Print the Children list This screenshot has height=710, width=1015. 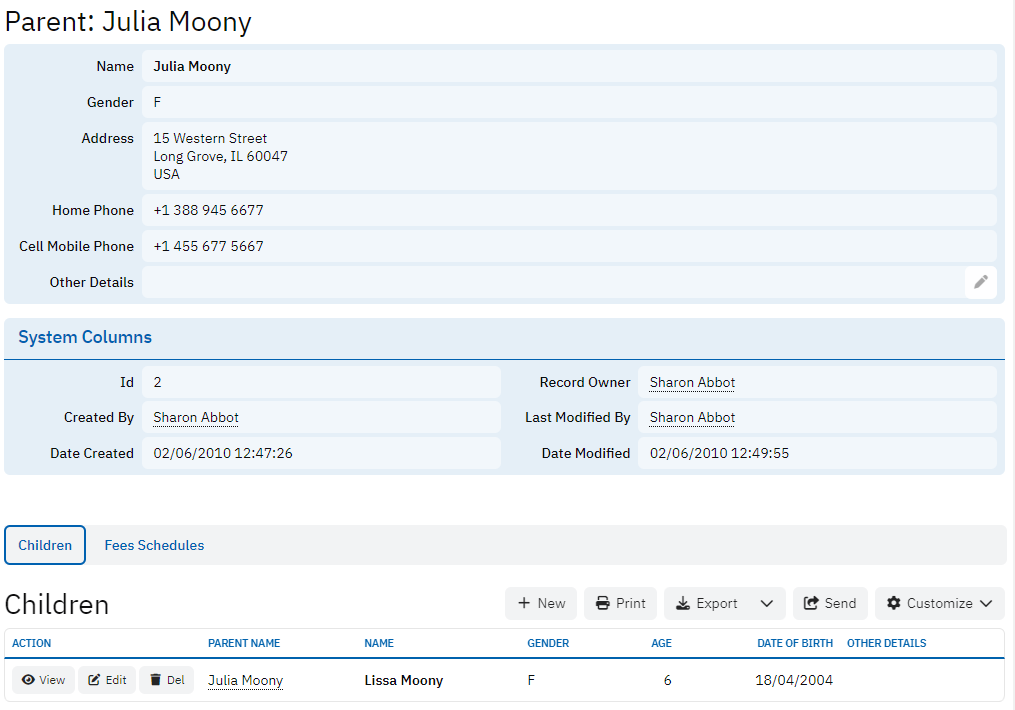point(620,603)
